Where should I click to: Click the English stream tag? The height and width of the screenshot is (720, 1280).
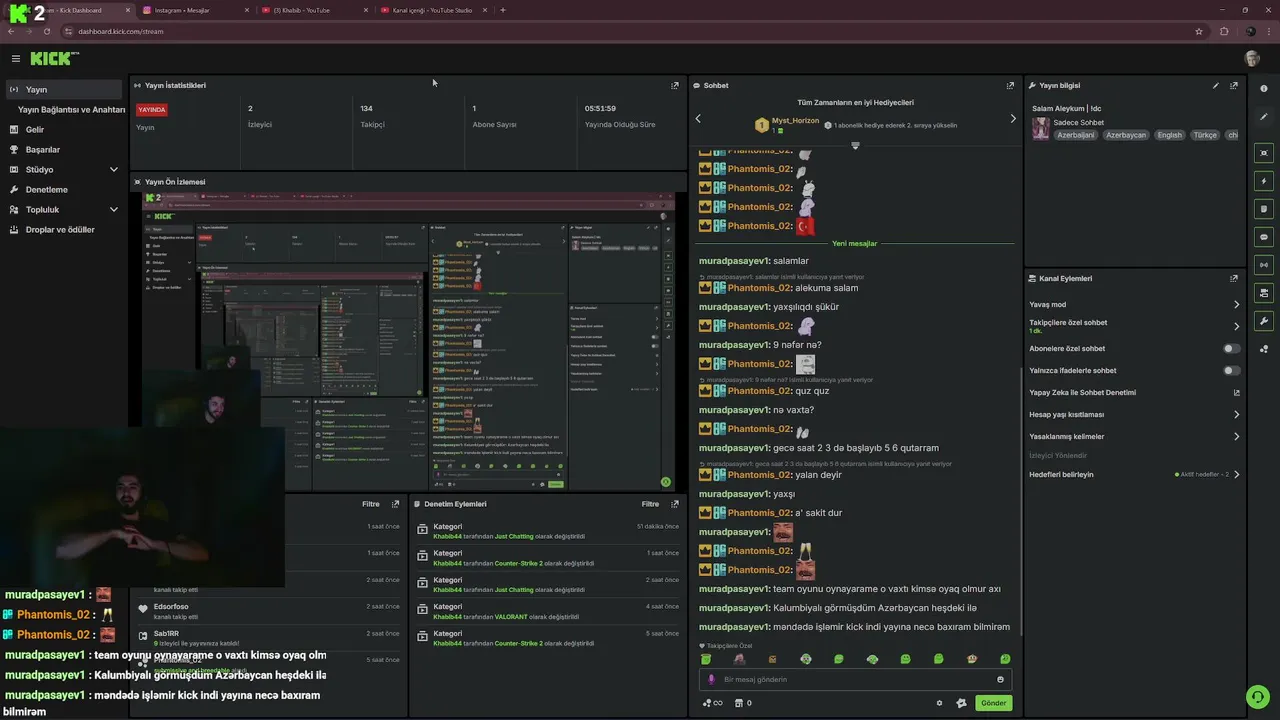[x=1170, y=135]
